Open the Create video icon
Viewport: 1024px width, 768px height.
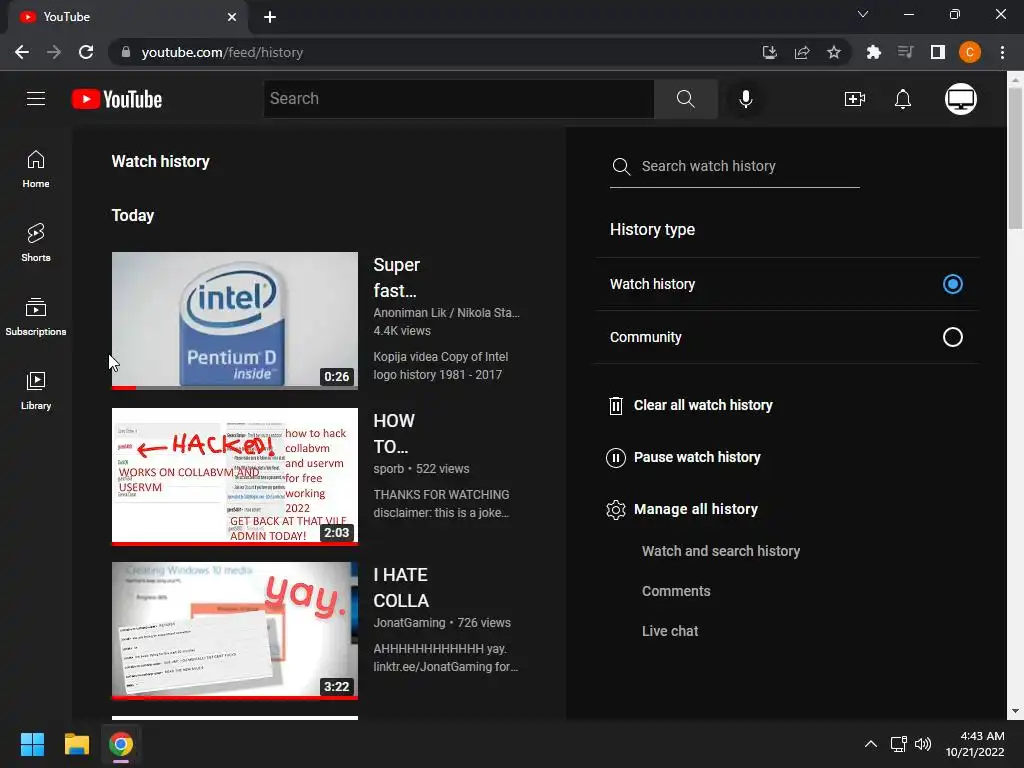point(854,99)
